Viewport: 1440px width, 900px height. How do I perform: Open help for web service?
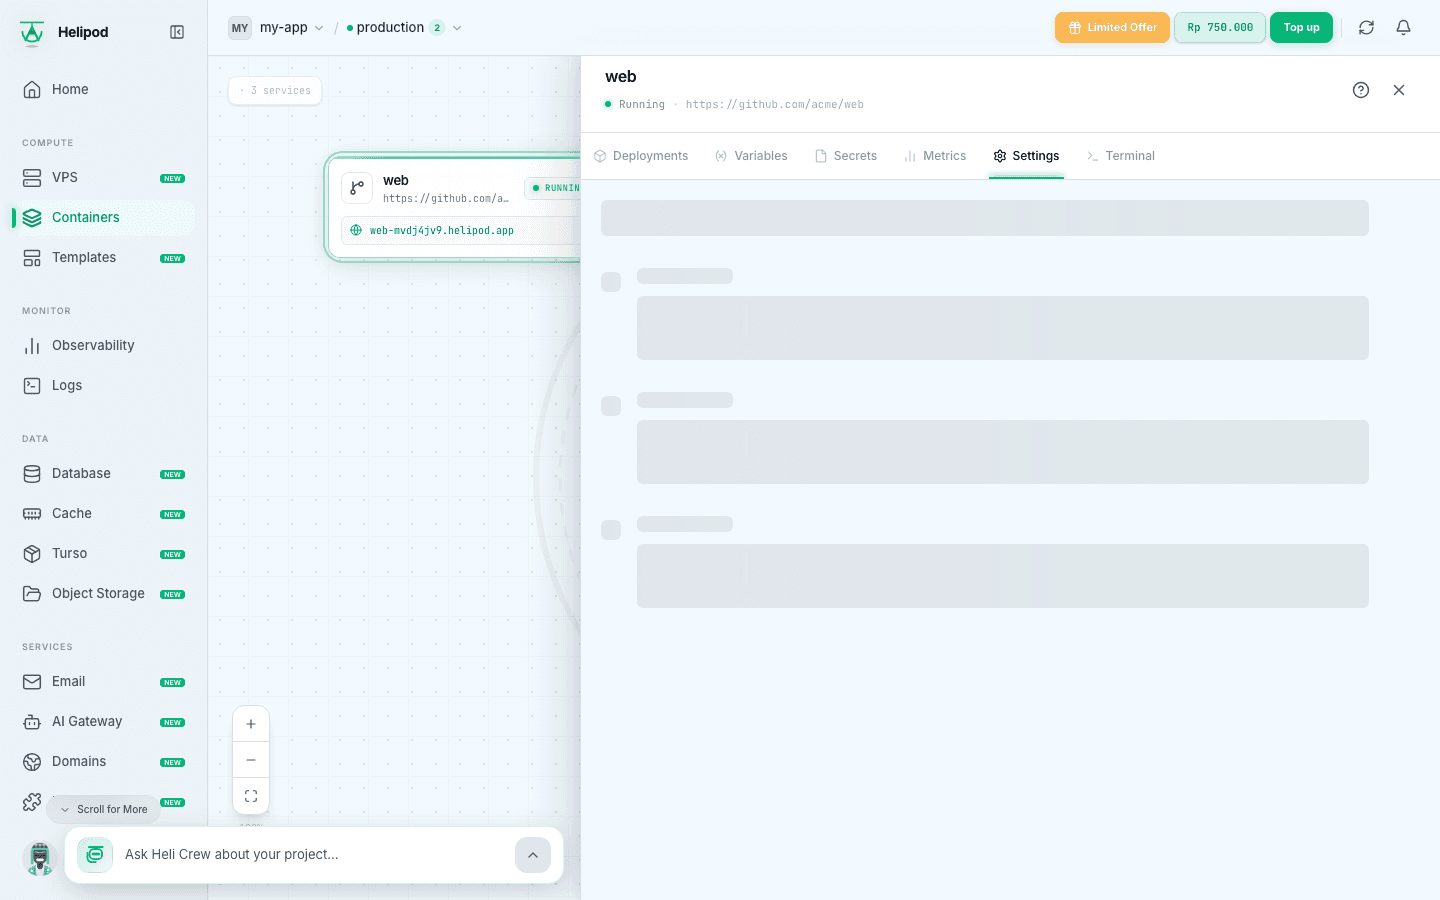click(x=1361, y=90)
